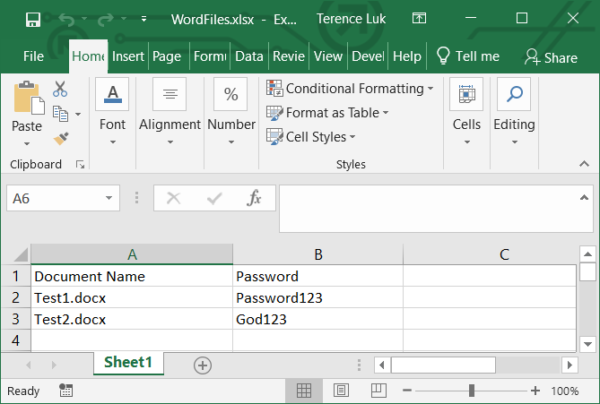Select column B header
The width and height of the screenshot is (600, 404).
[x=318, y=254]
